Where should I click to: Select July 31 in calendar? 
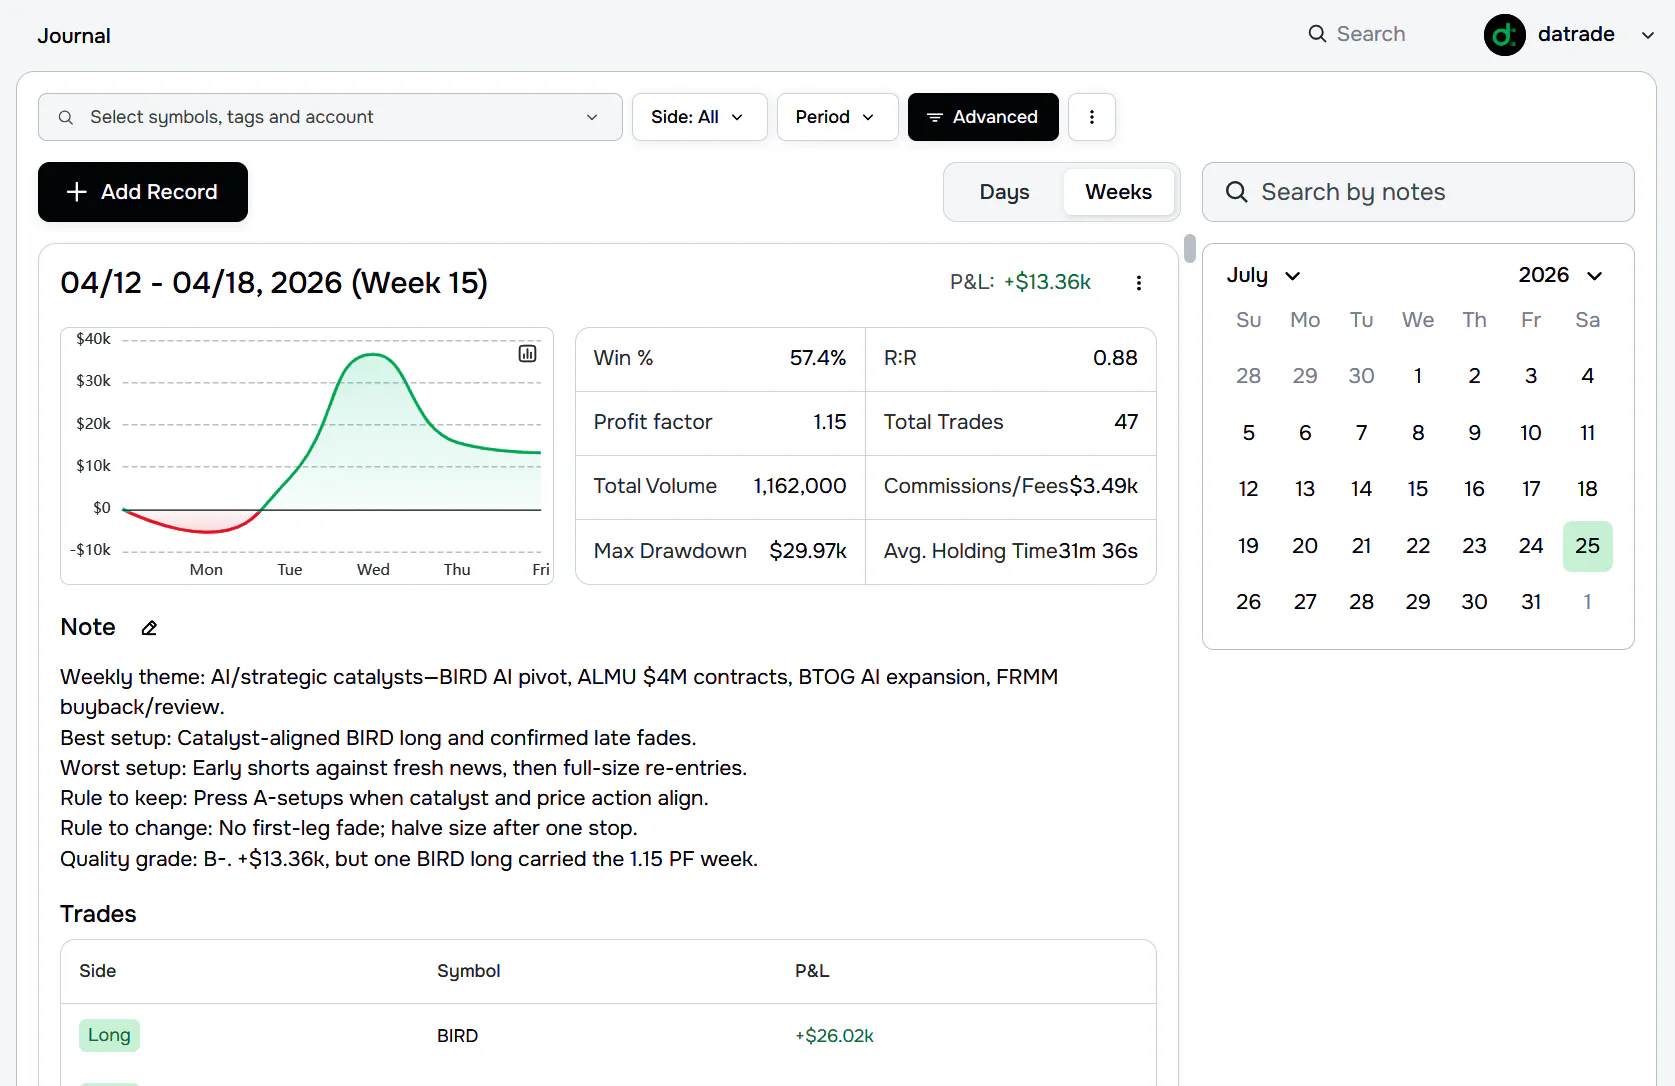(x=1531, y=602)
